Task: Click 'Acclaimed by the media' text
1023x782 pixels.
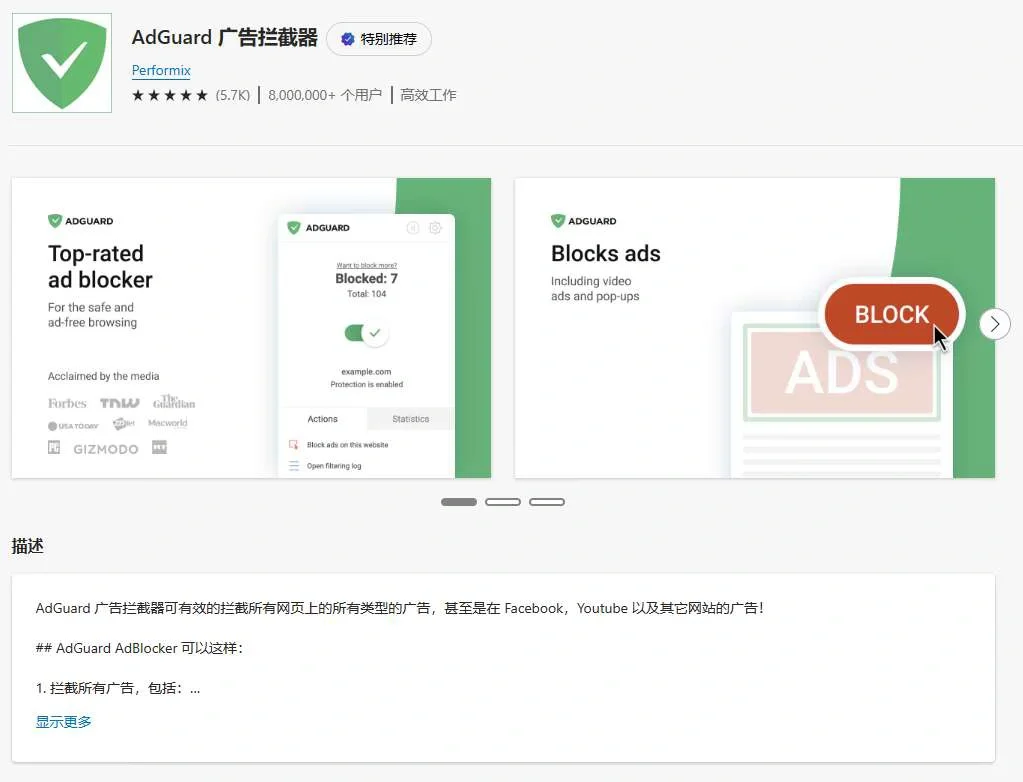Action: point(103,376)
